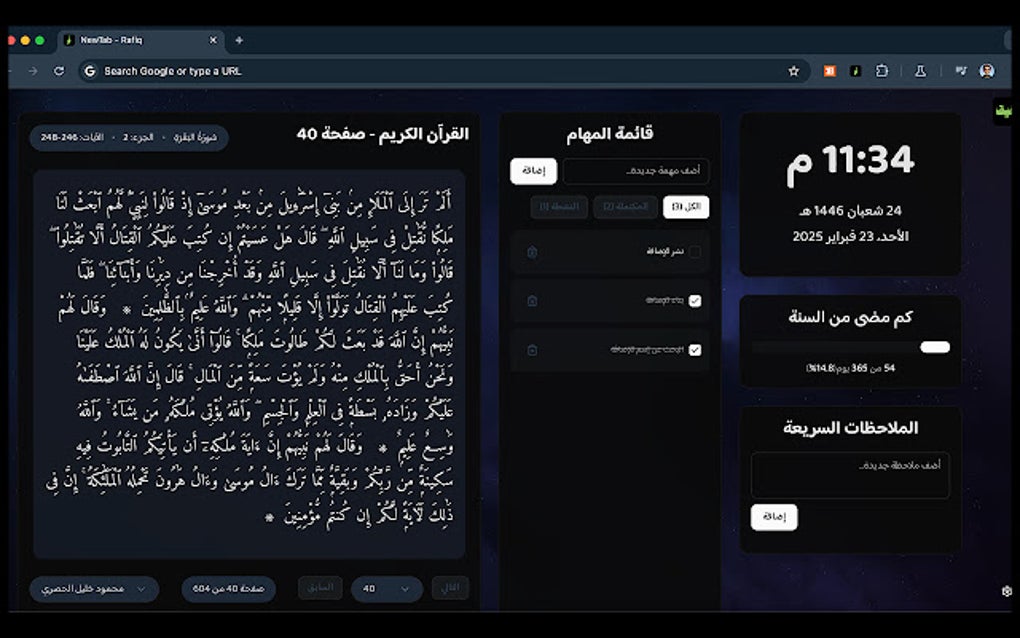Open the Rafiq extension icon in toolbar
This screenshot has width=1020, height=638.
coord(855,72)
